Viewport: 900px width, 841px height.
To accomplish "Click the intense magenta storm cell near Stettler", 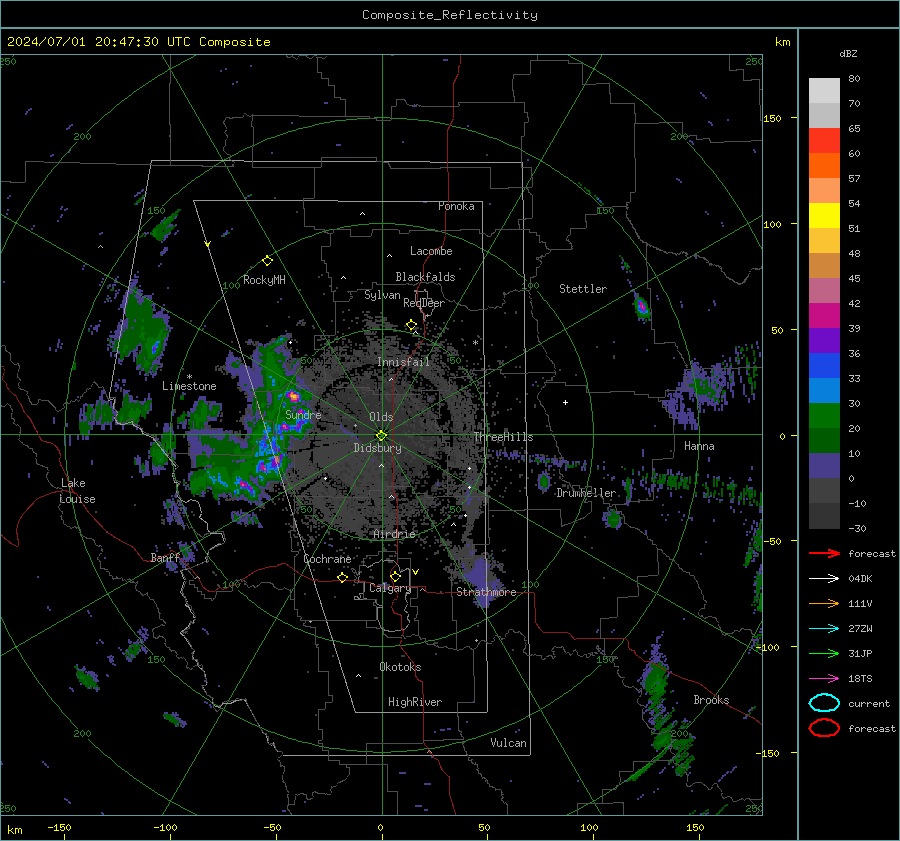I will click(x=642, y=307).
